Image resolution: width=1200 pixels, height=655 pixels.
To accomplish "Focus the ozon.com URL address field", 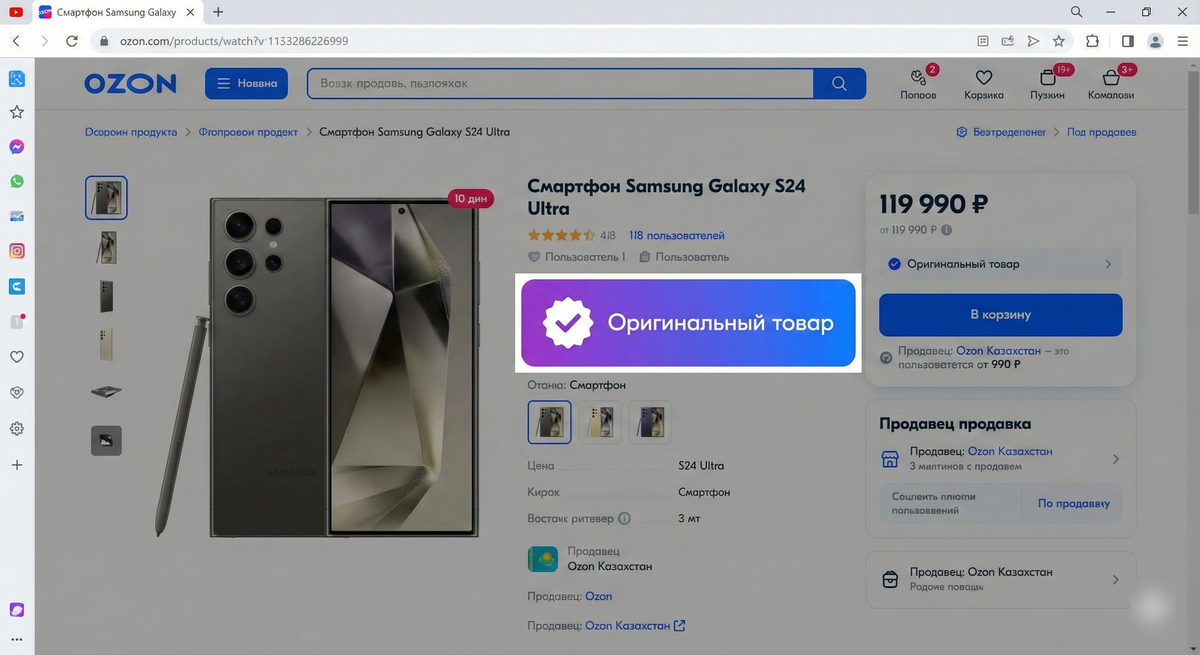I will 234,42.
